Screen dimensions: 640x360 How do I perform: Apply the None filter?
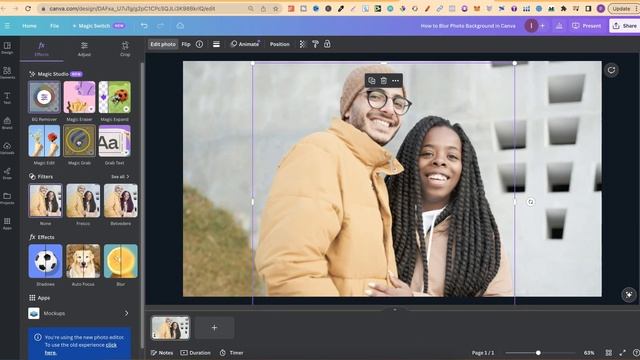pos(45,201)
